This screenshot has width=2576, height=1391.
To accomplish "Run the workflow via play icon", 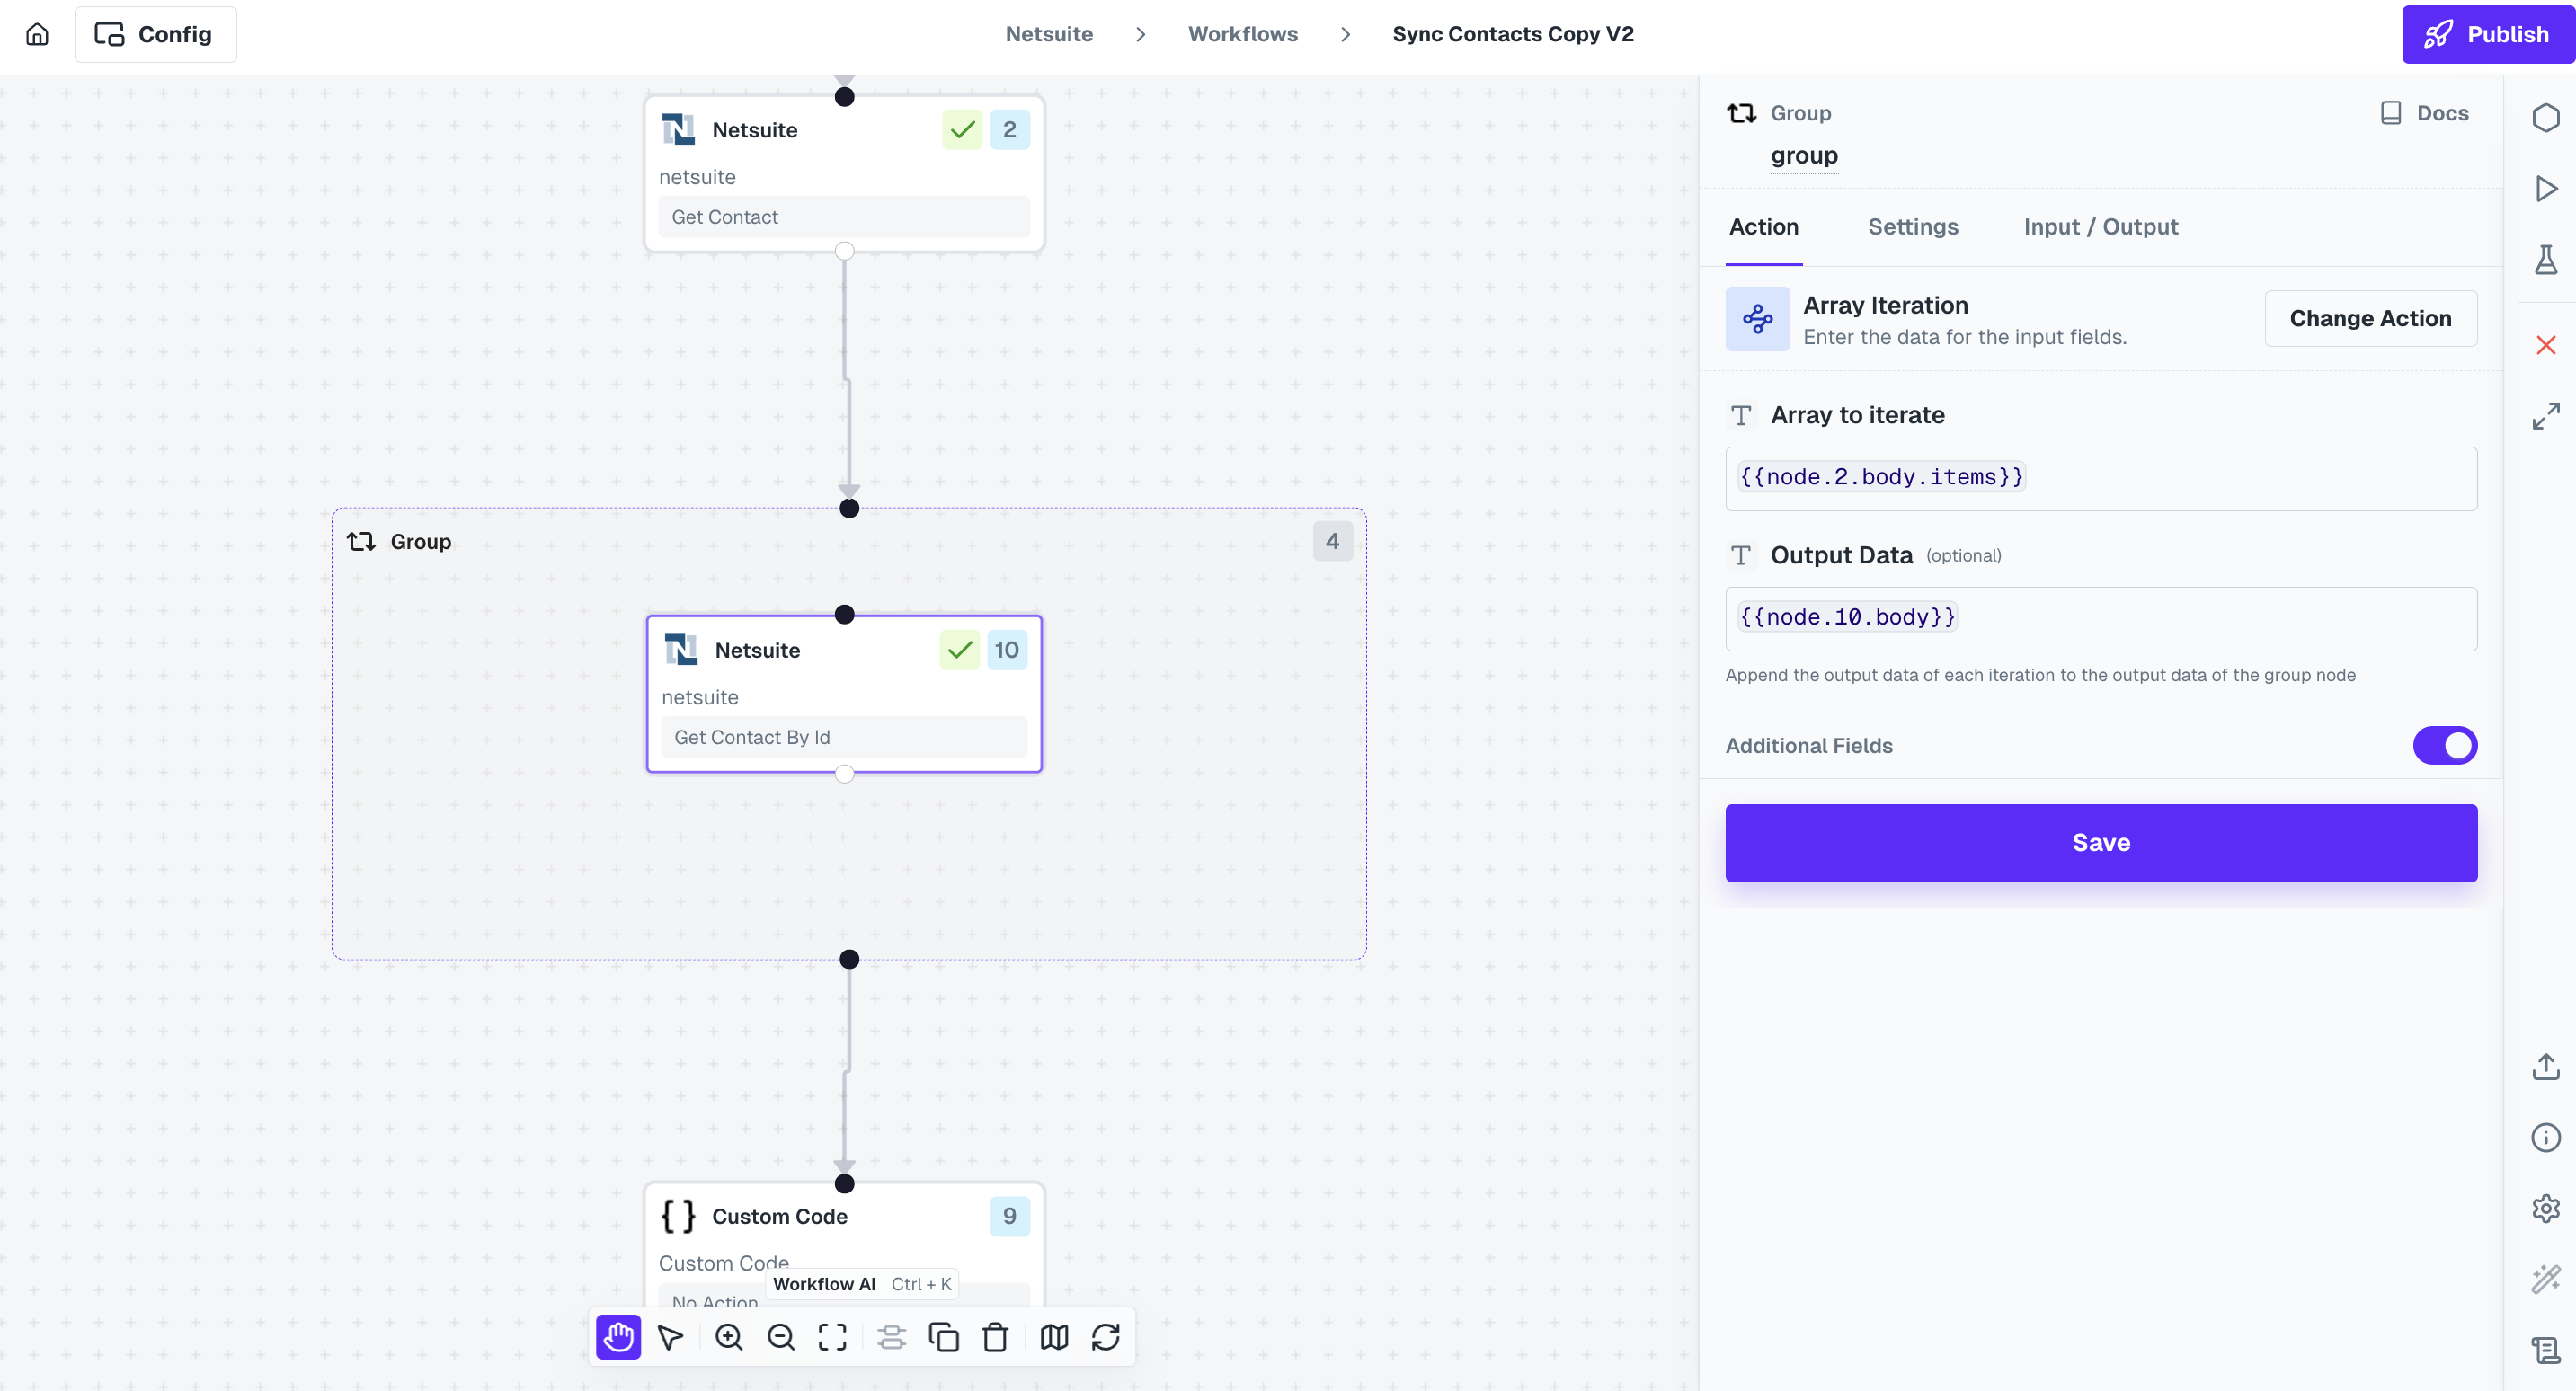I will [2547, 188].
